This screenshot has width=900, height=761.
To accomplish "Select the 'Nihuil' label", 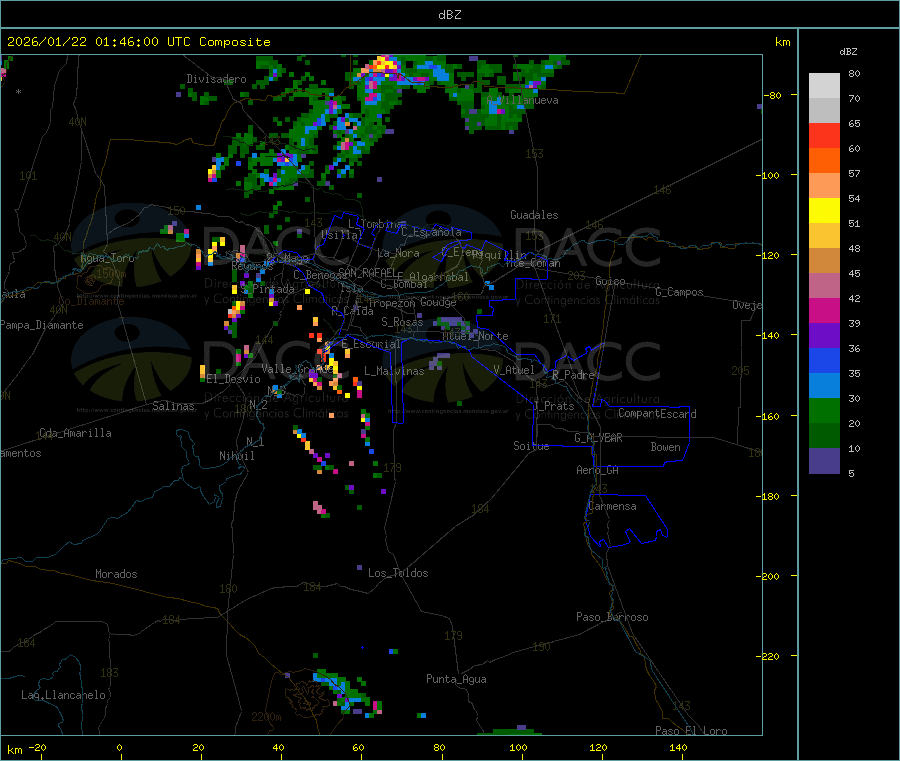I will pos(236,456).
